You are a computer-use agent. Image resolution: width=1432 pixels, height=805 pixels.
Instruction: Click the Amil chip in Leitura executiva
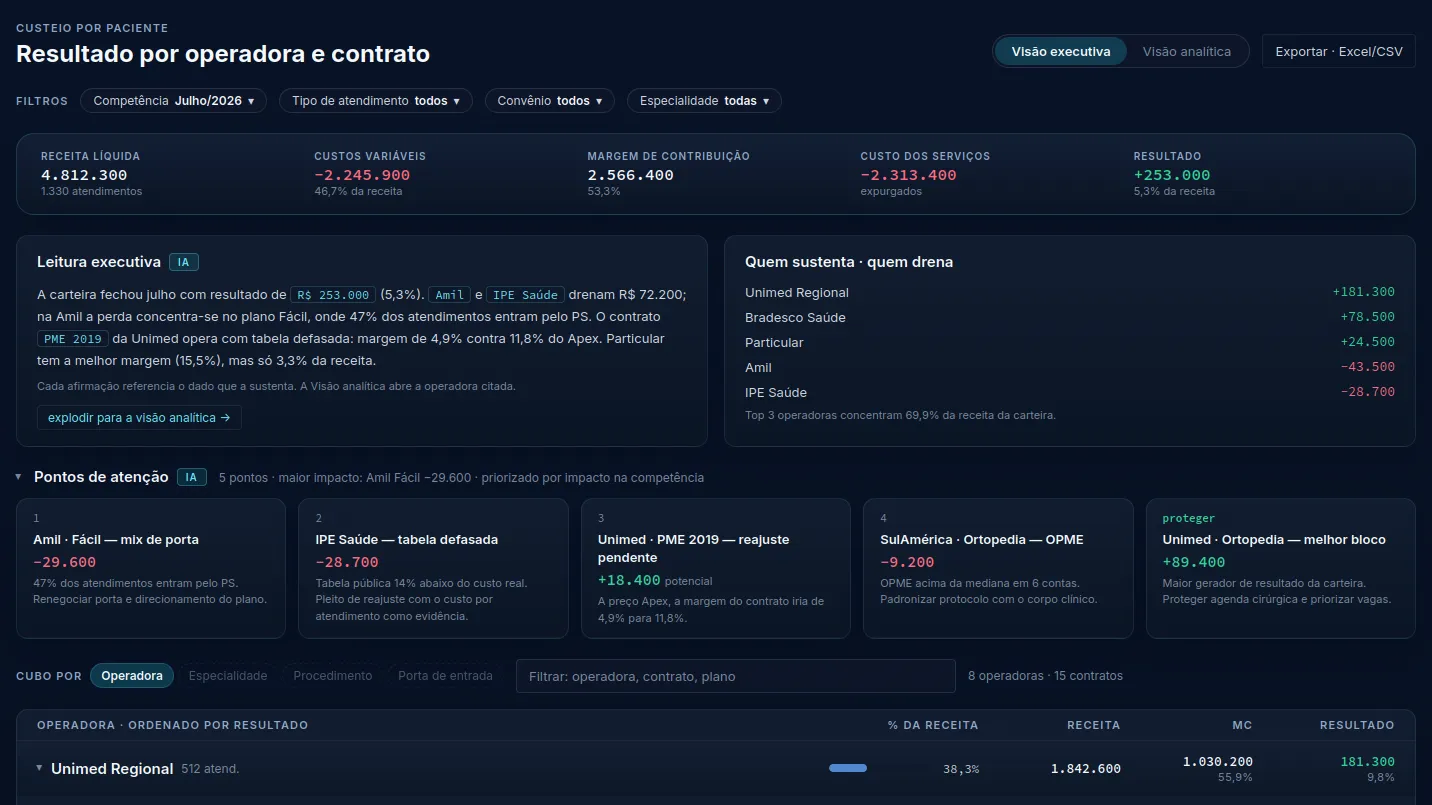pyautogui.click(x=450, y=295)
